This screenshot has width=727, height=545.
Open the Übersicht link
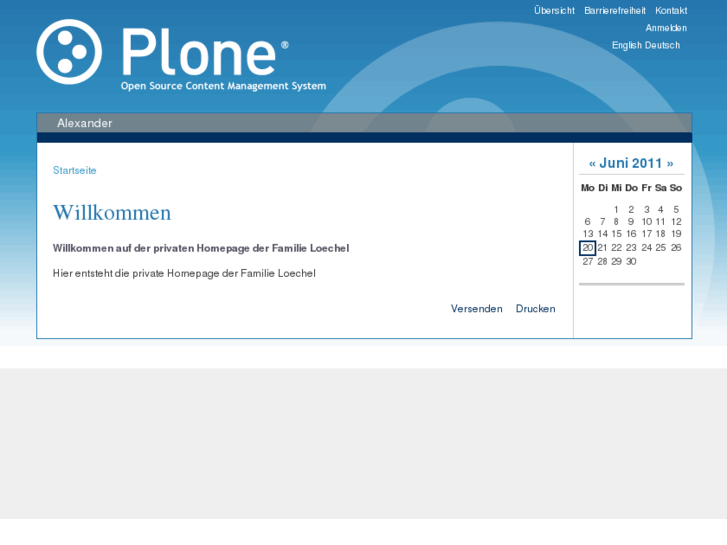click(554, 11)
